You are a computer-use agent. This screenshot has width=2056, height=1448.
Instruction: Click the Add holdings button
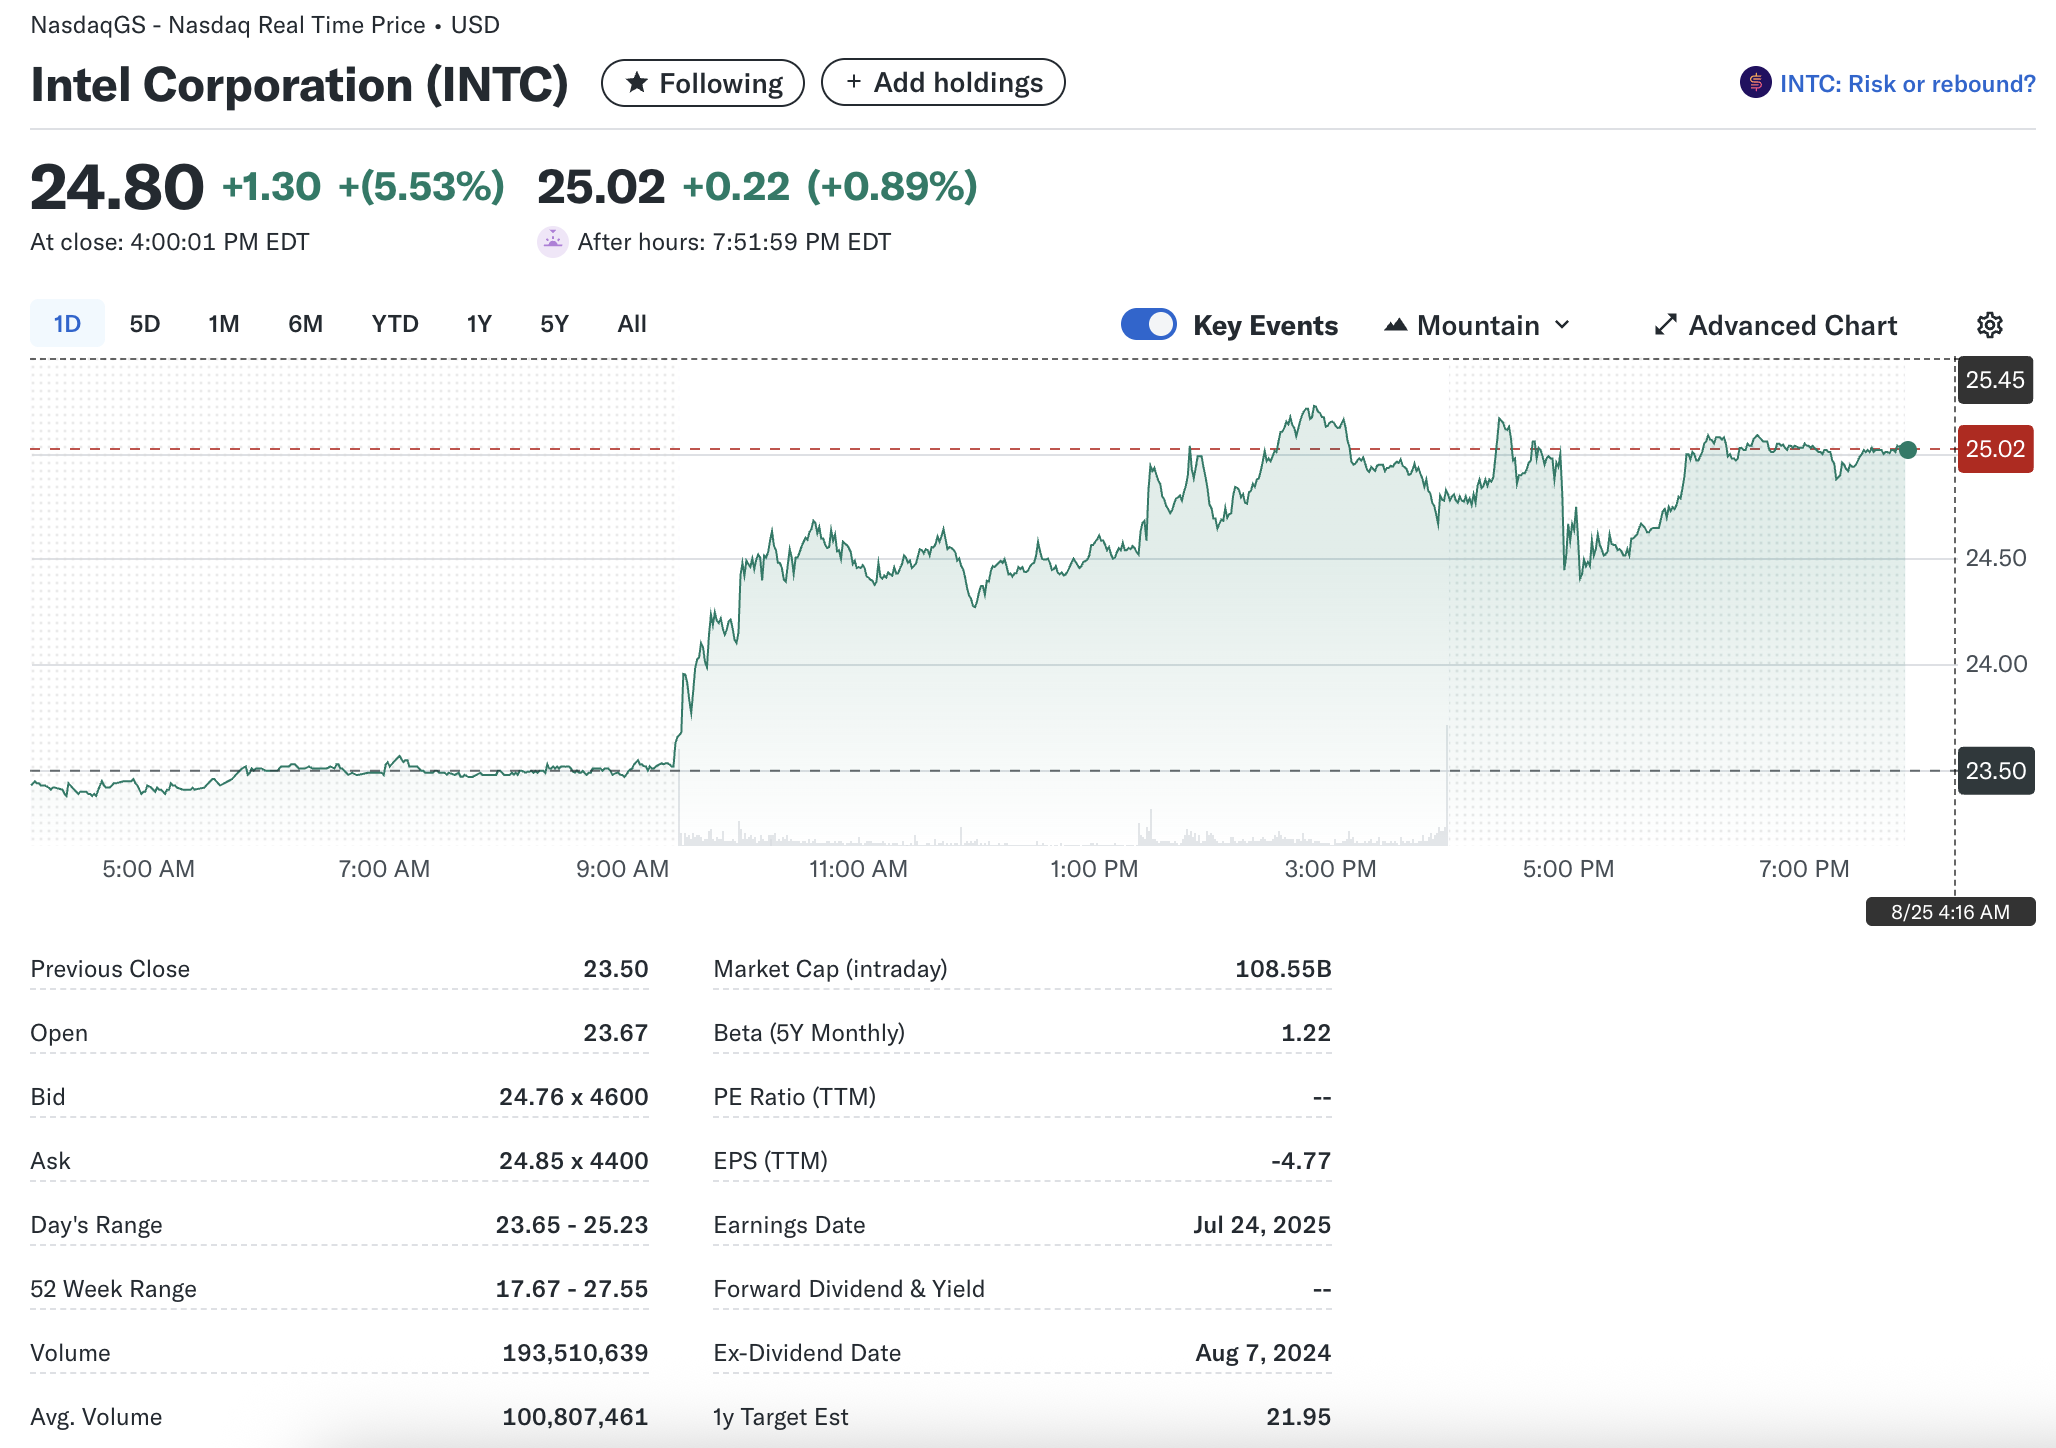(942, 82)
